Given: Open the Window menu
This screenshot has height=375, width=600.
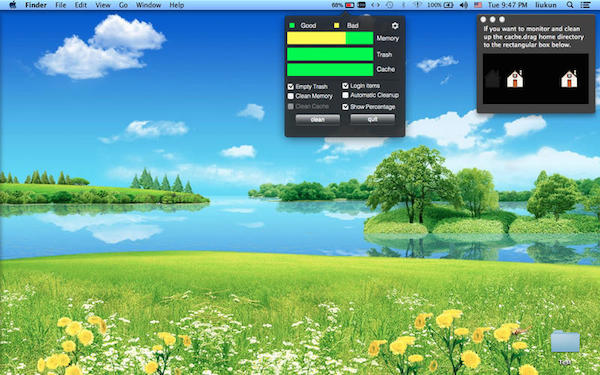Looking at the screenshot, I should [x=148, y=5].
